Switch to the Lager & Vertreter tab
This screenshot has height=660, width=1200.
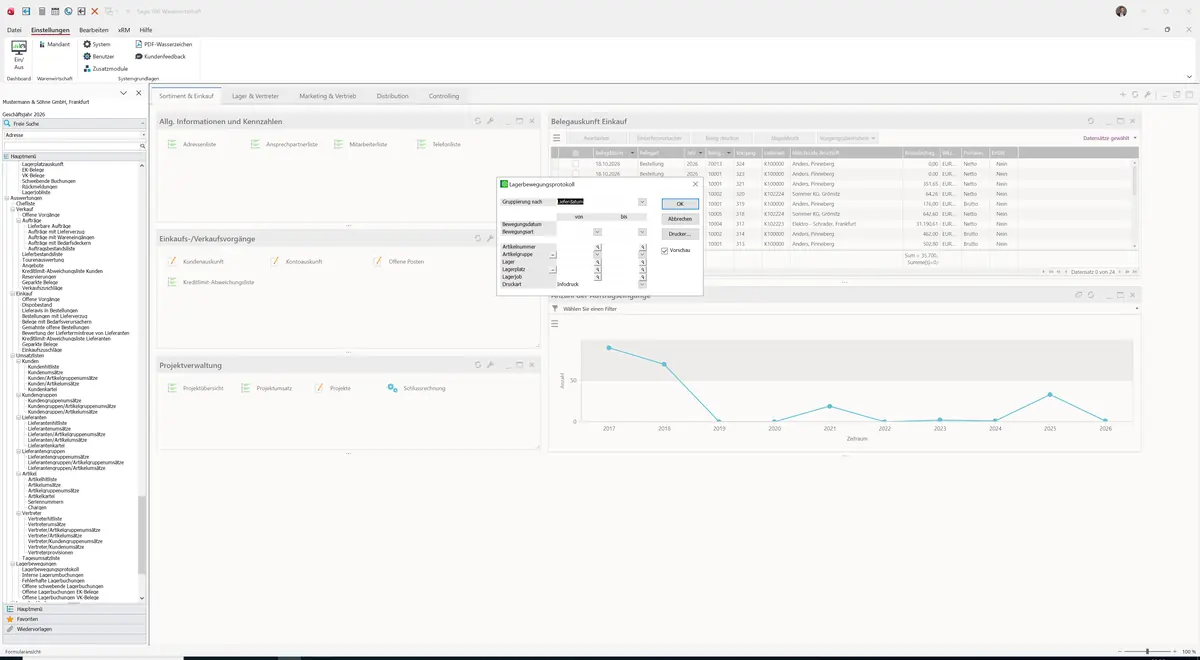click(x=255, y=96)
